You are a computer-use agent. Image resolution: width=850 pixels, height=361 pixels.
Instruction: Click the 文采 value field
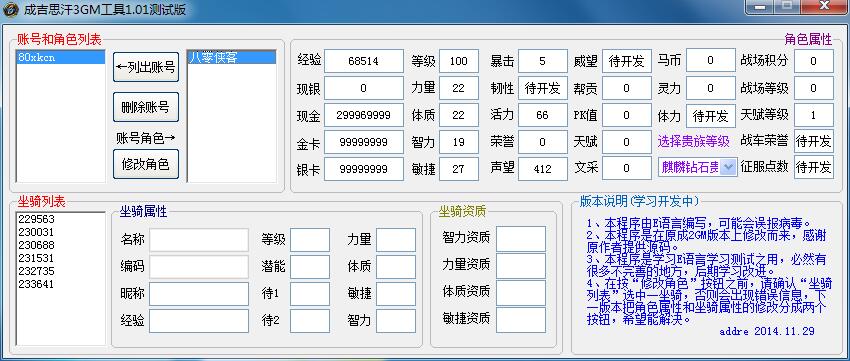tap(627, 169)
